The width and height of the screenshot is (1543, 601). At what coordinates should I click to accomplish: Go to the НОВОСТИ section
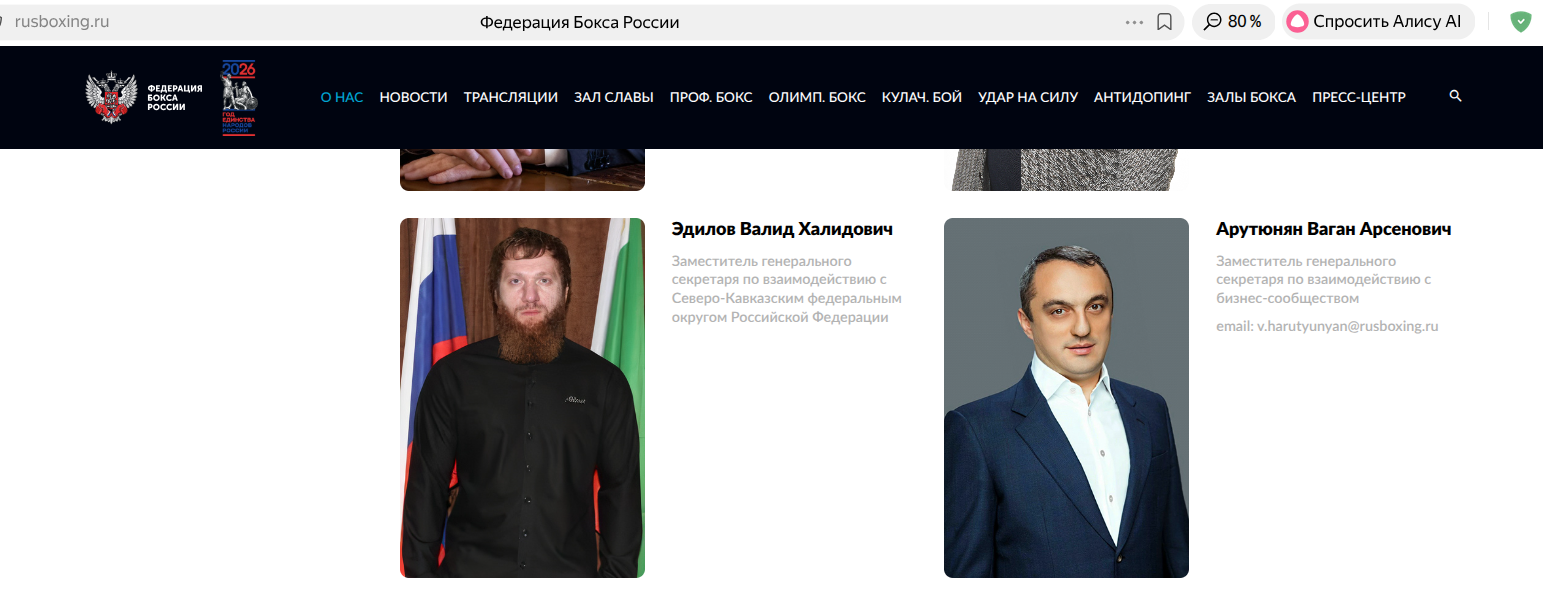(x=413, y=97)
